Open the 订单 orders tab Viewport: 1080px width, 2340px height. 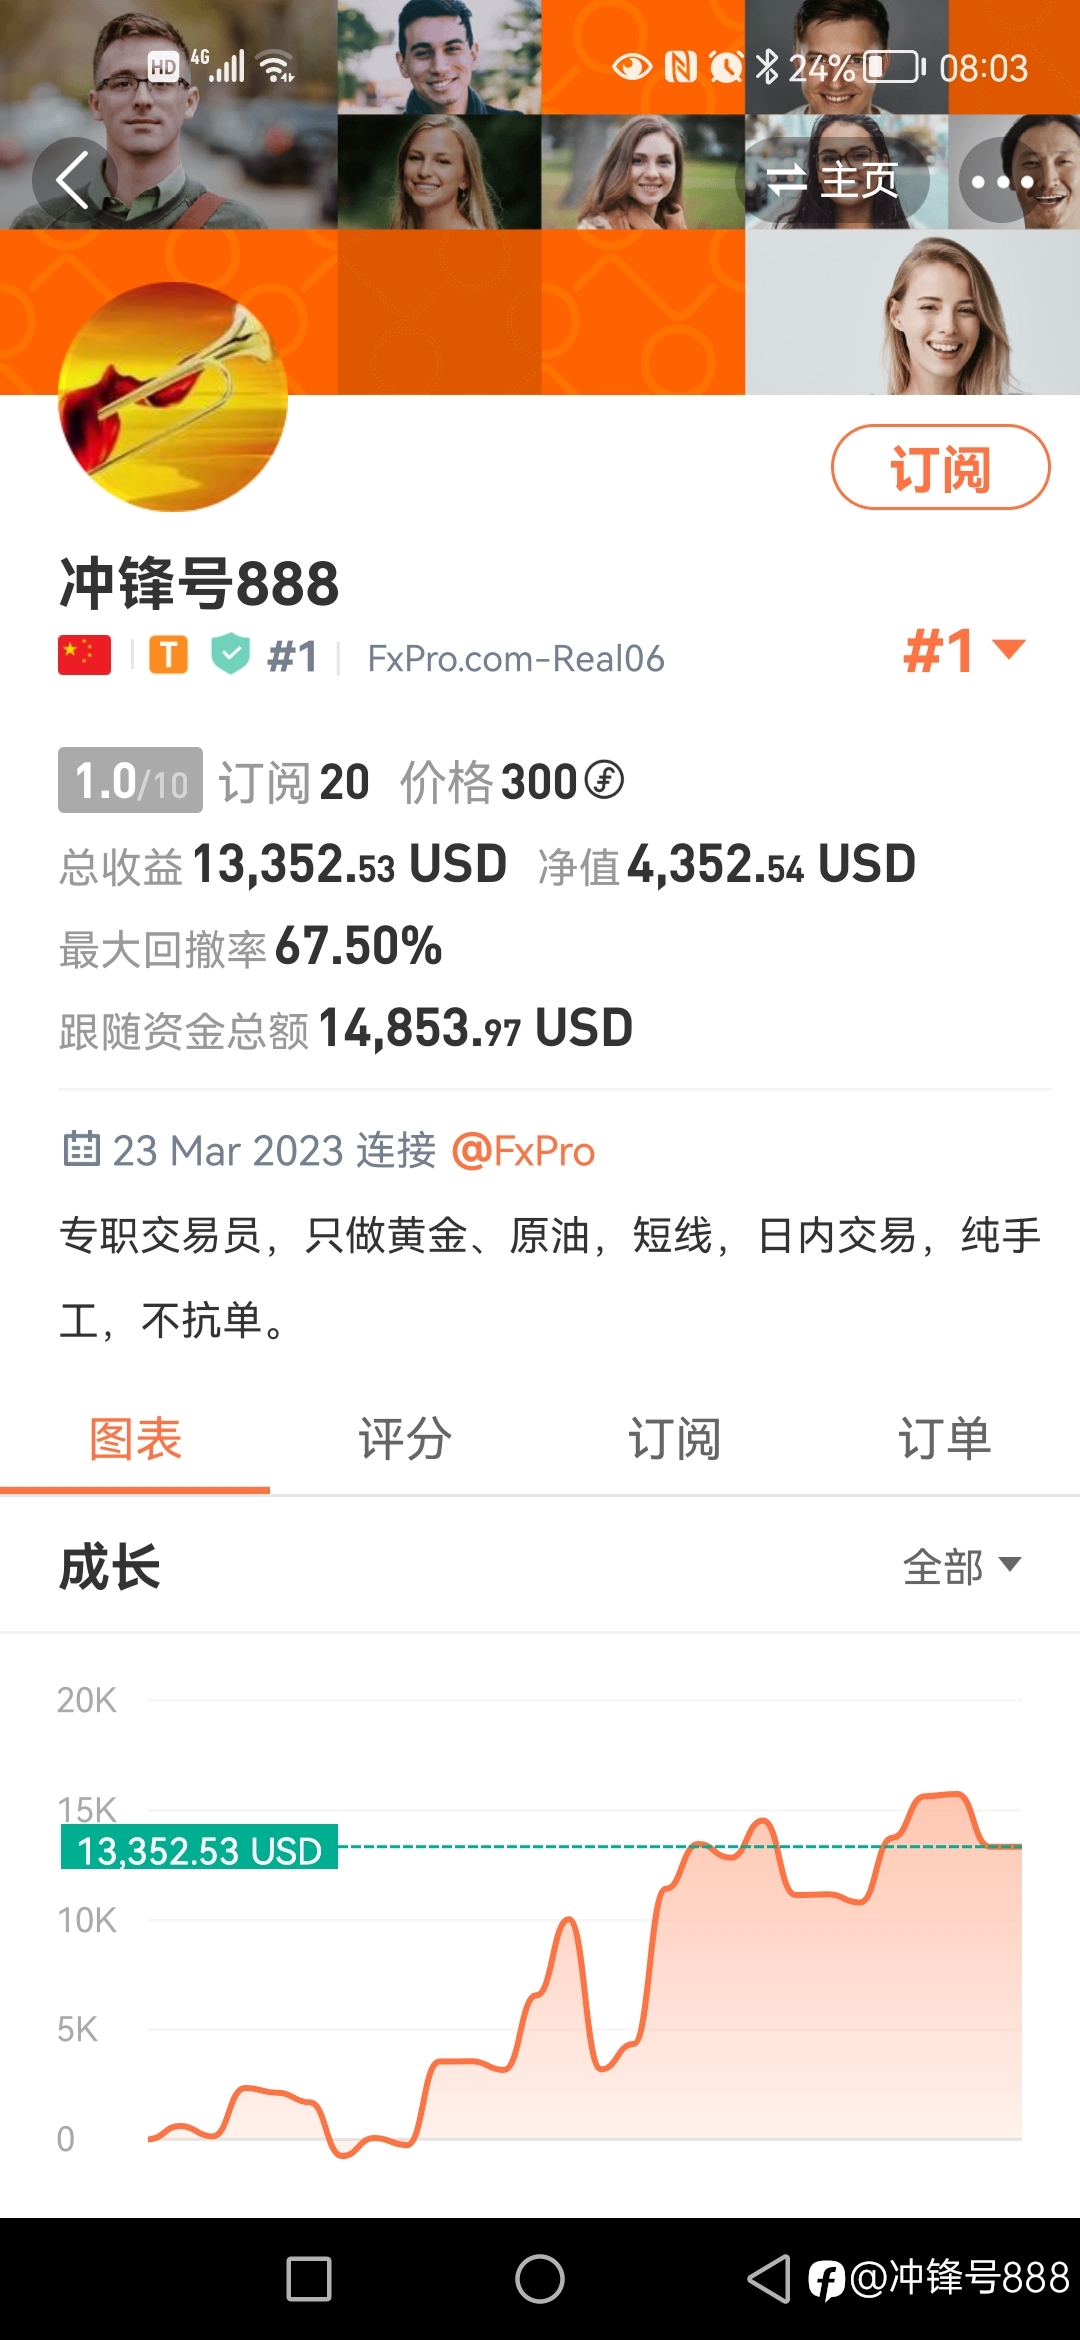[x=945, y=1440]
